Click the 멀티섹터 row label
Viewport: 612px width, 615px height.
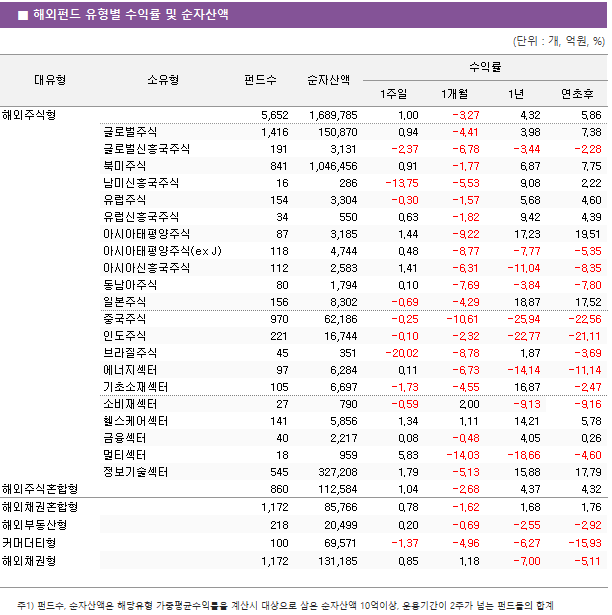124,455
